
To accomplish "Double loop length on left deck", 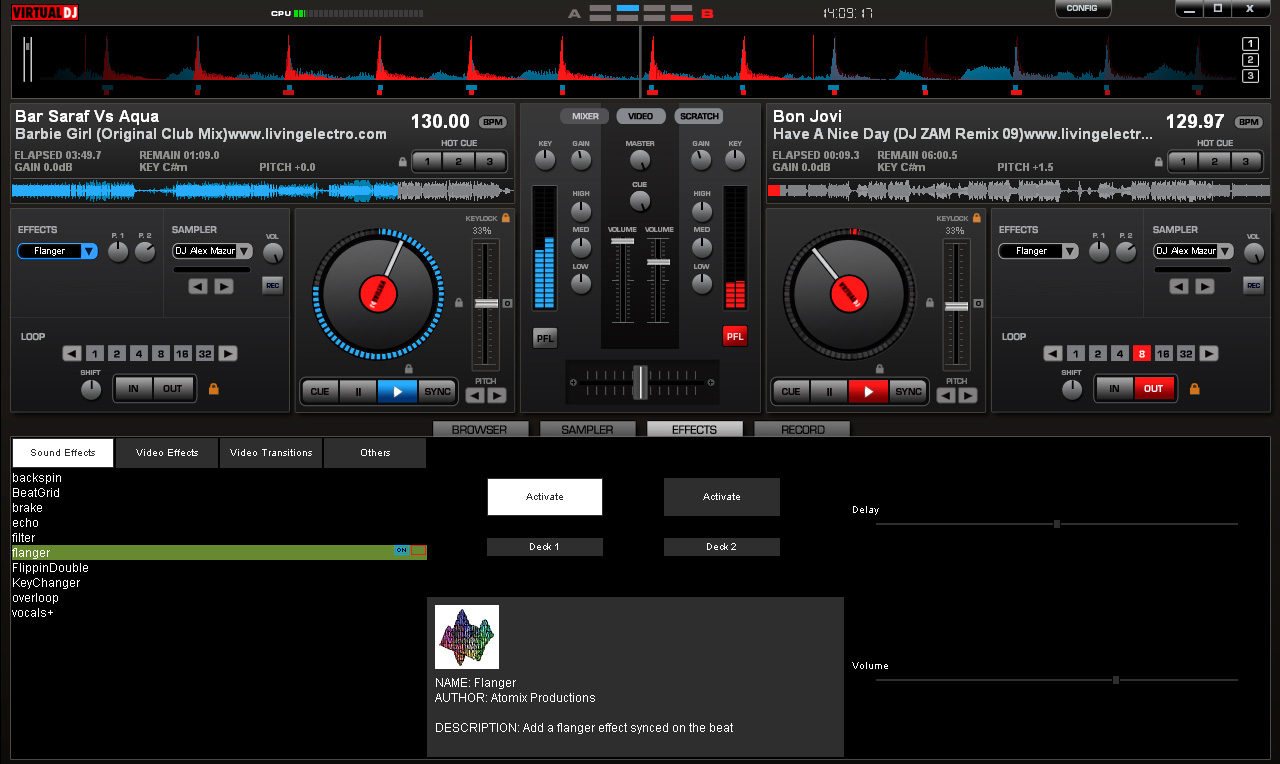I will tap(228, 353).
